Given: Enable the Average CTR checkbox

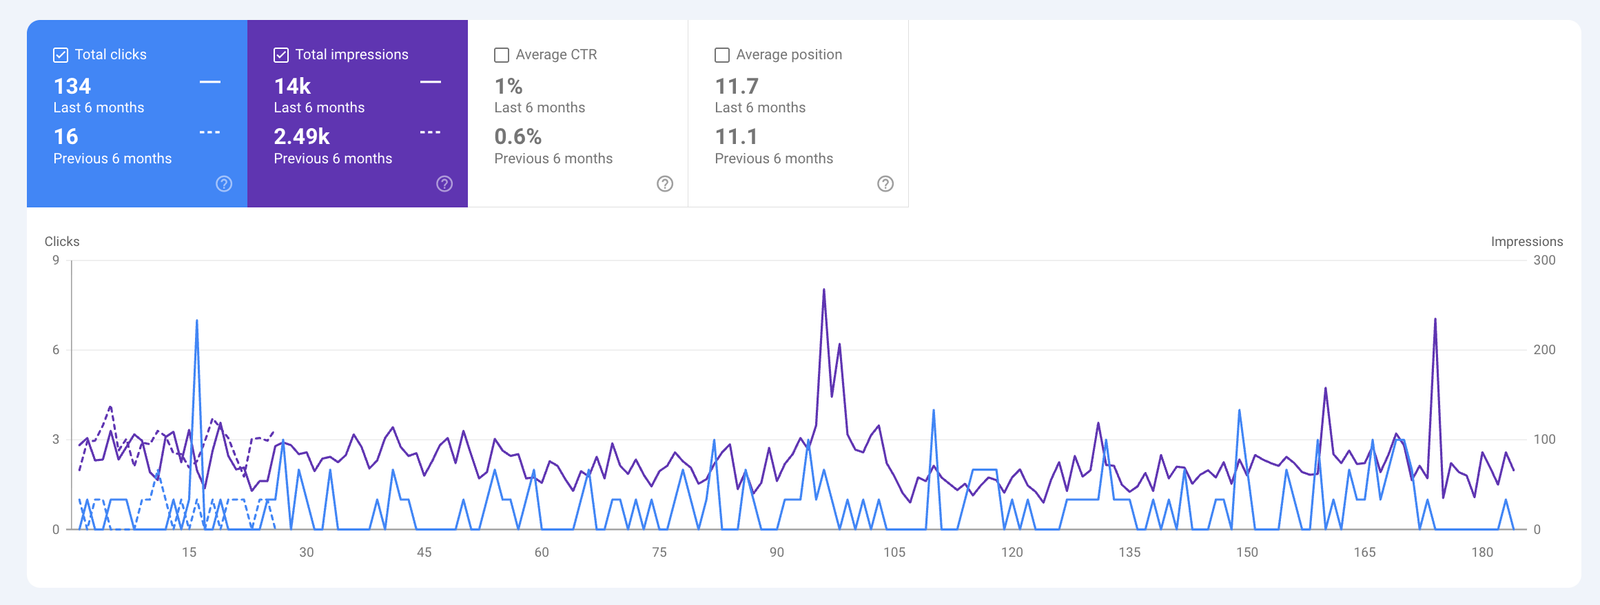Looking at the screenshot, I should [x=502, y=55].
